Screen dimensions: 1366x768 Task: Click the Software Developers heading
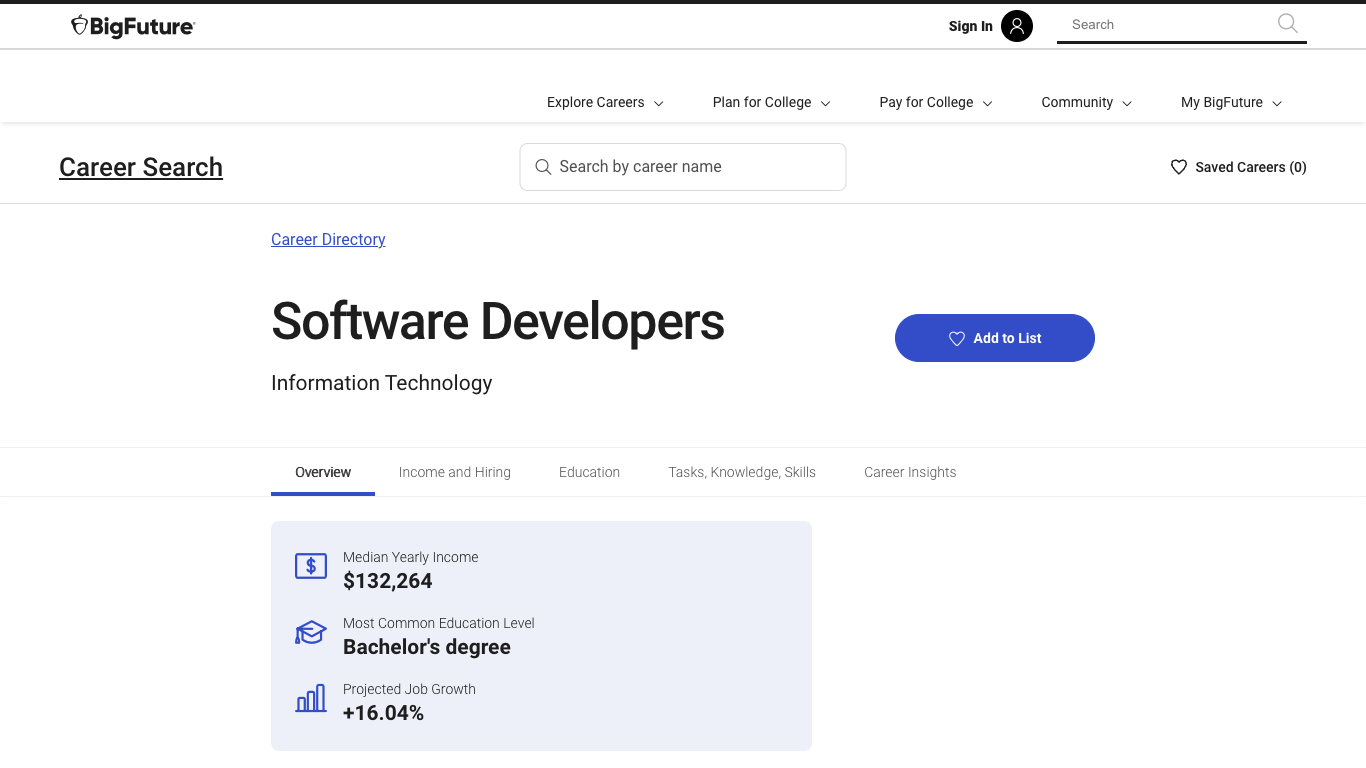point(498,321)
